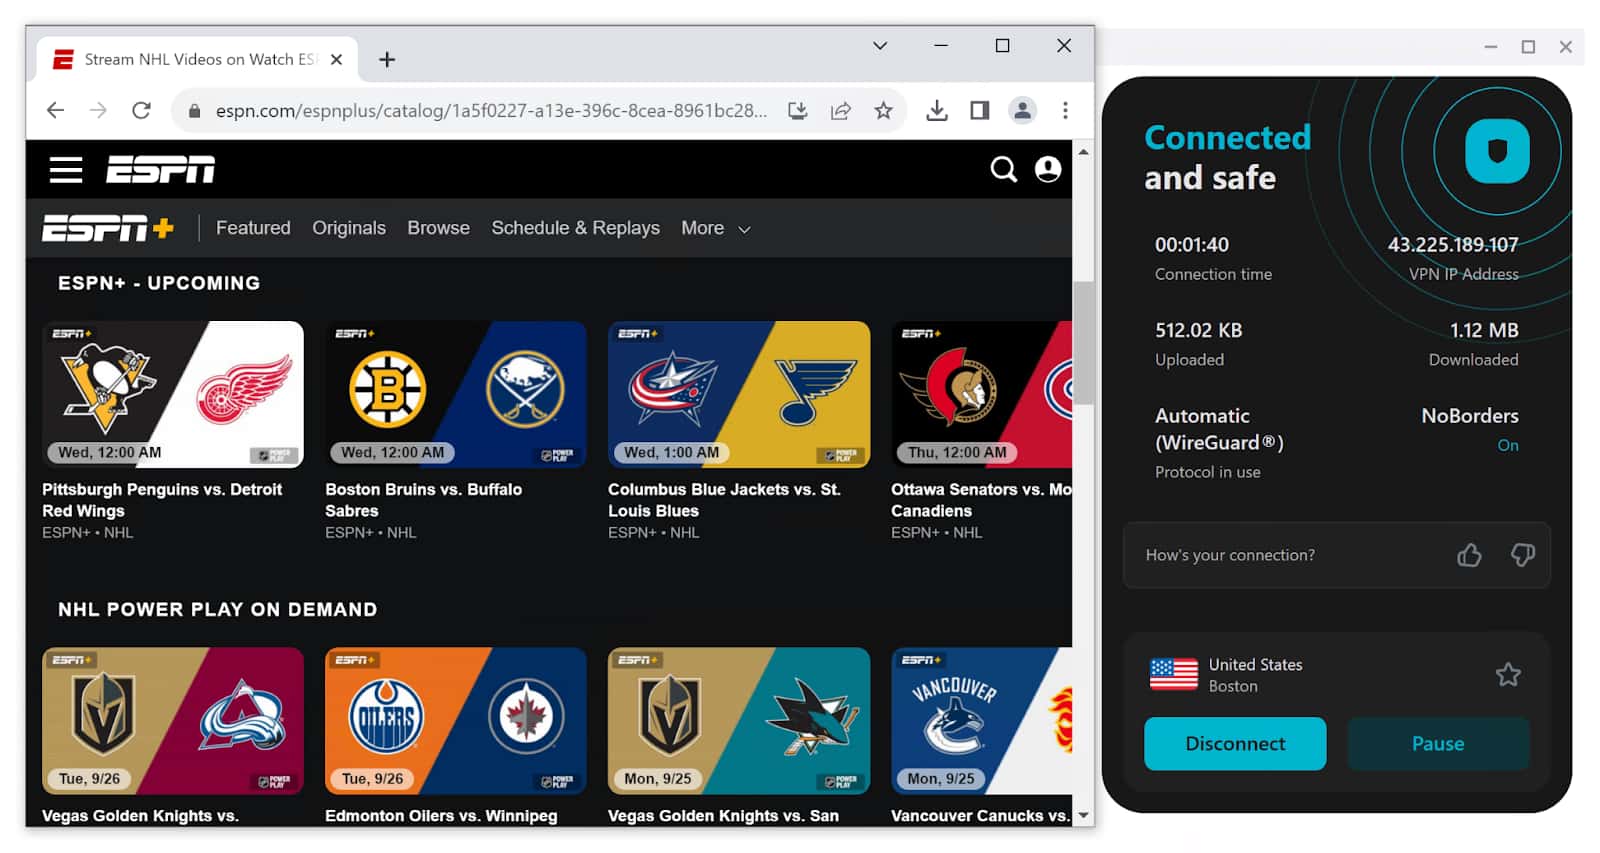The image size is (1600, 853).
Task: Click the Blue Jackets vs. Blues thumbnail
Action: coord(739,394)
